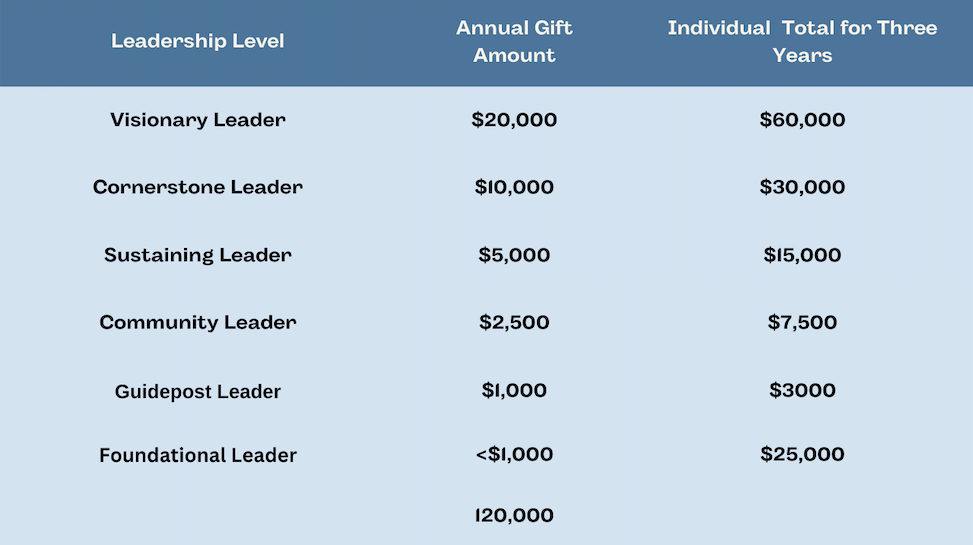Viewport: 973px width, 545px height.
Task: Click the <$1,000 gift amount cell
Action: pyautogui.click(x=514, y=454)
